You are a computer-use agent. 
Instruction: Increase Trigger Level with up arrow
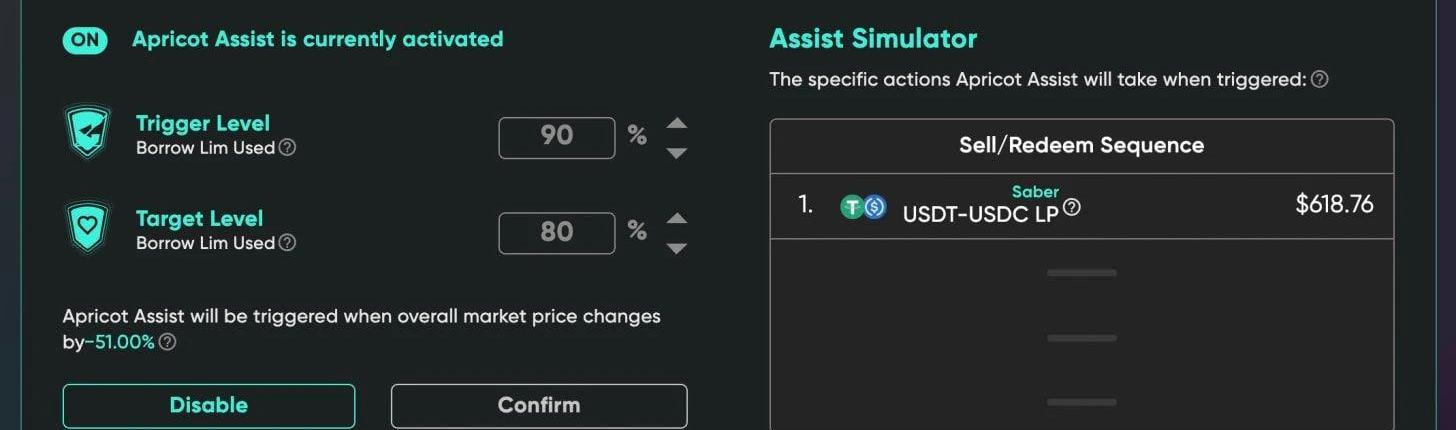tap(677, 123)
